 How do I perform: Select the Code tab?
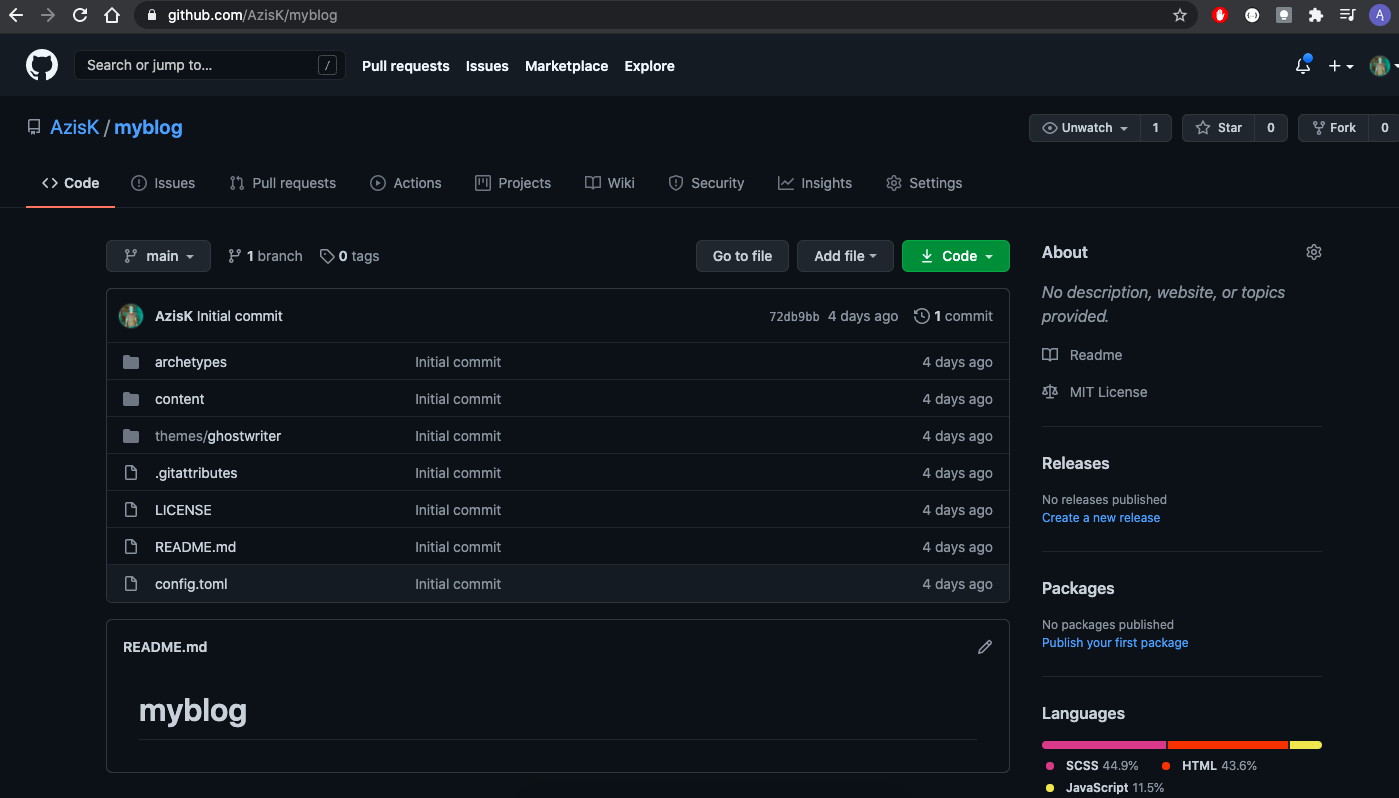(x=70, y=183)
